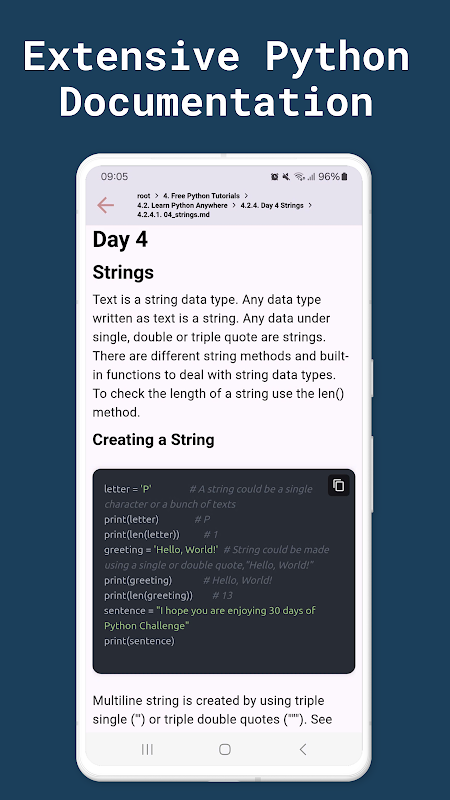Tap the status bar clock 09:05
Viewport: 450px width, 800px height.
[114, 177]
